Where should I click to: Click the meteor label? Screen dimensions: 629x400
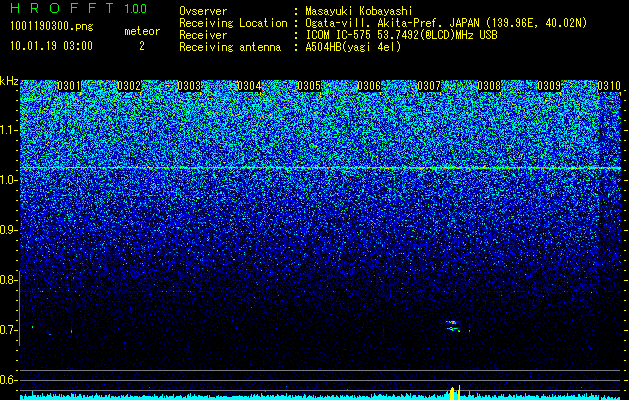click(x=142, y=31)
